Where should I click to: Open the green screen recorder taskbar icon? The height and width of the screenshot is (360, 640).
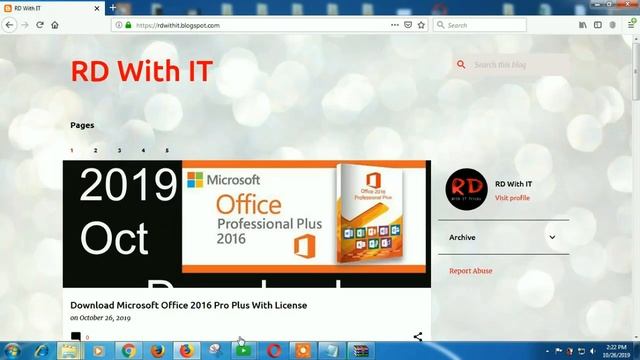pyautogui.click(x=244, y=351)
